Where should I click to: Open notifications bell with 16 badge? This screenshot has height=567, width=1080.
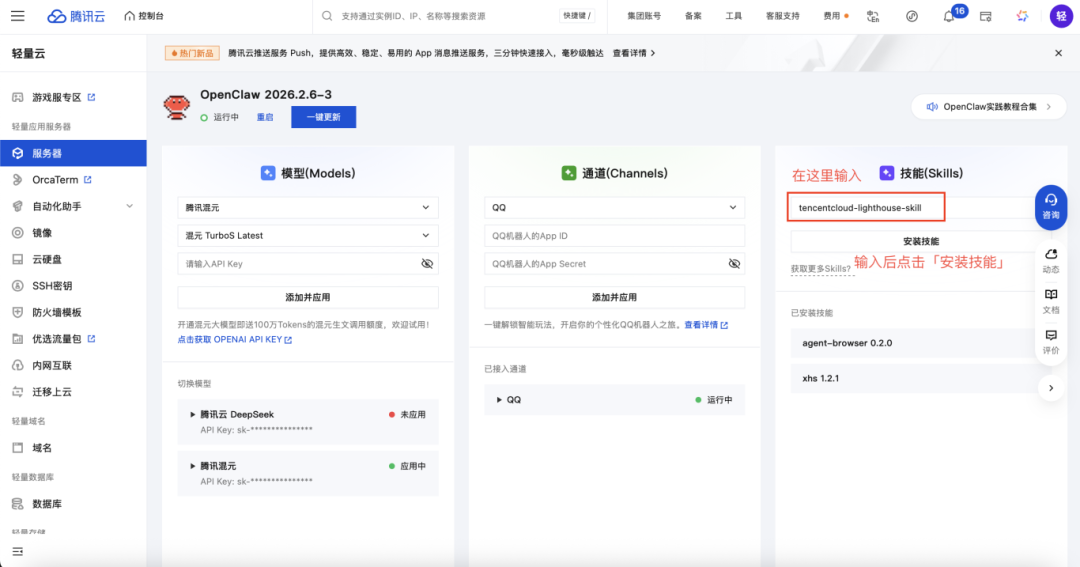tap(949, 16)
